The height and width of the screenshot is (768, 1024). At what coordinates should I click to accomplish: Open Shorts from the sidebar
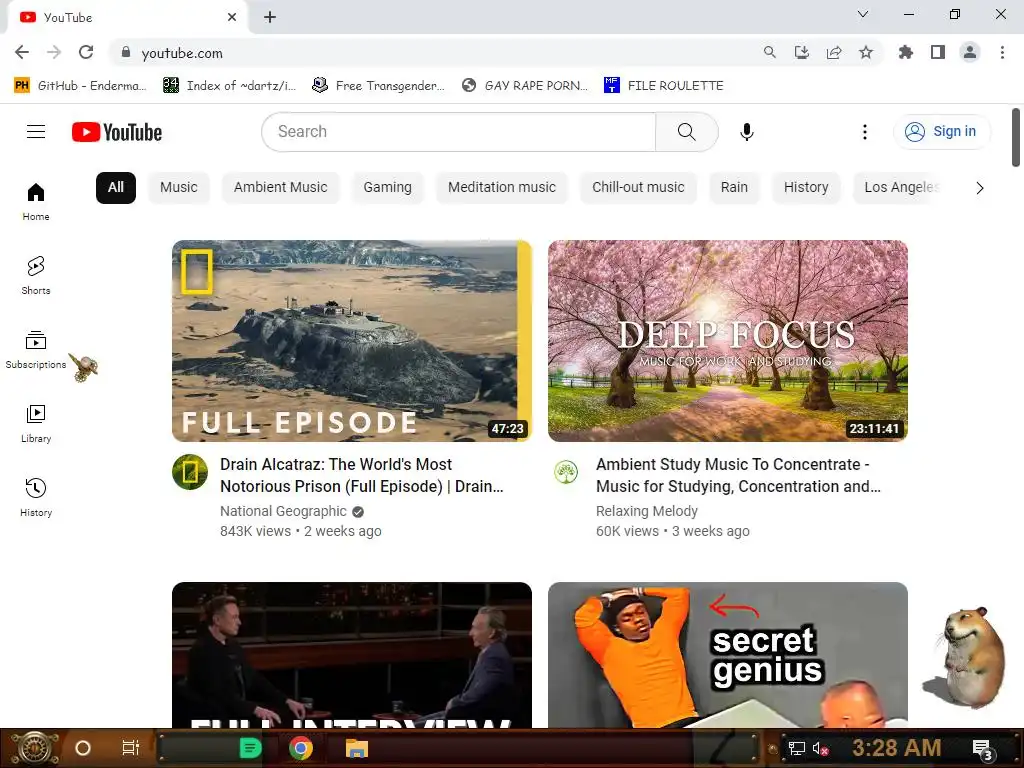(36, 276)
